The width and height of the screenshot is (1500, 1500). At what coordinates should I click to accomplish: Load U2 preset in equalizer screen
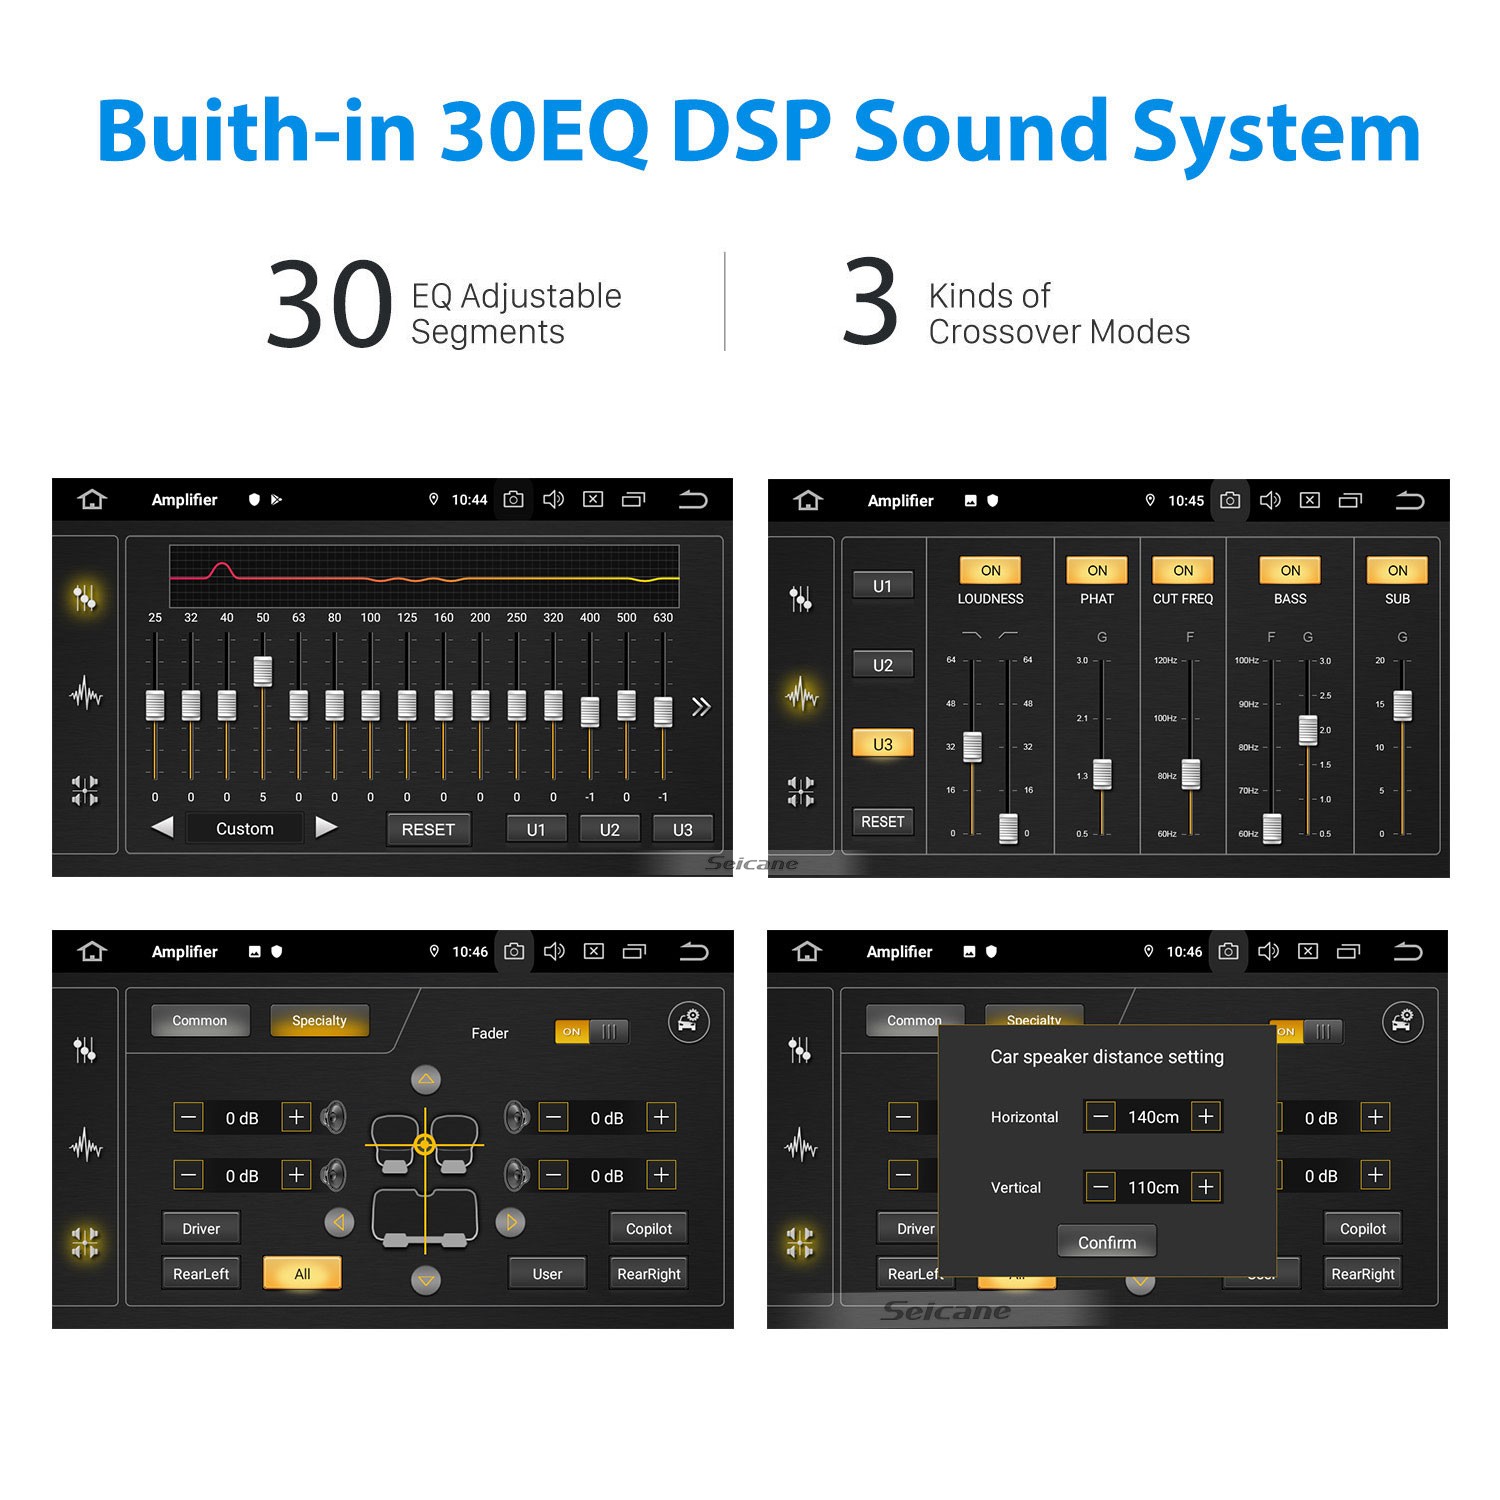(x=609, y=829)
